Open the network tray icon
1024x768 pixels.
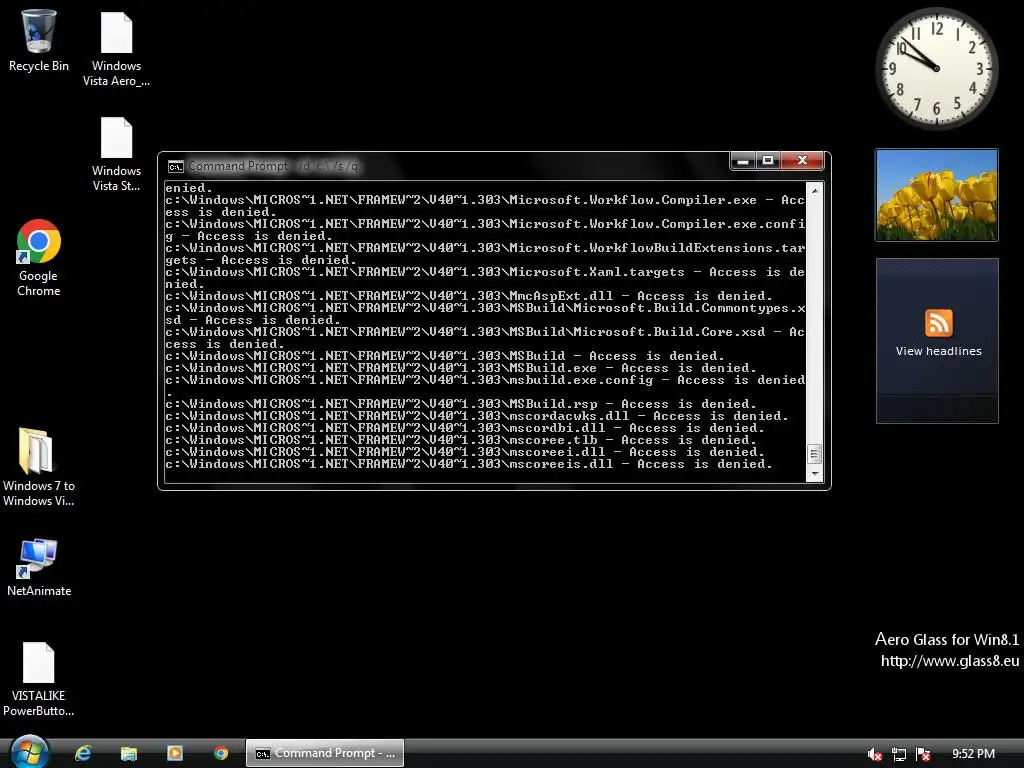tap(899, 754)
